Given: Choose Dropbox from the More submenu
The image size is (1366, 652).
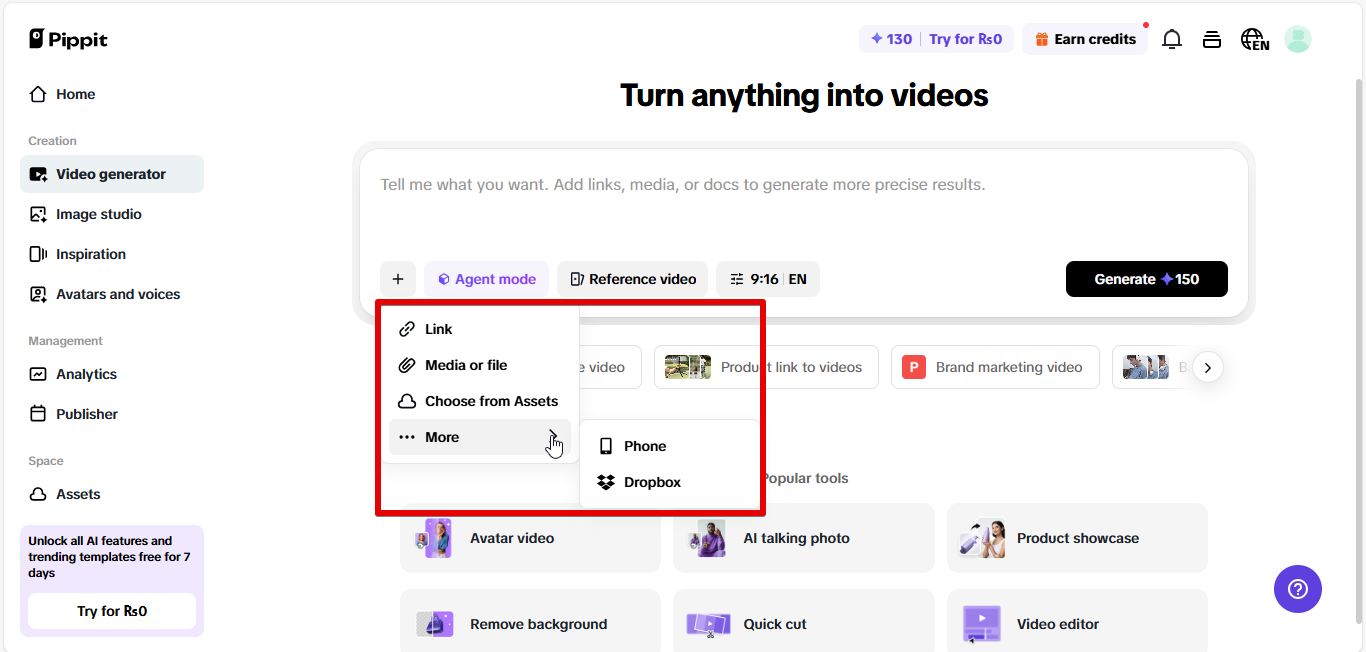Looking at the screenshot, I should [x=651, y=481].
